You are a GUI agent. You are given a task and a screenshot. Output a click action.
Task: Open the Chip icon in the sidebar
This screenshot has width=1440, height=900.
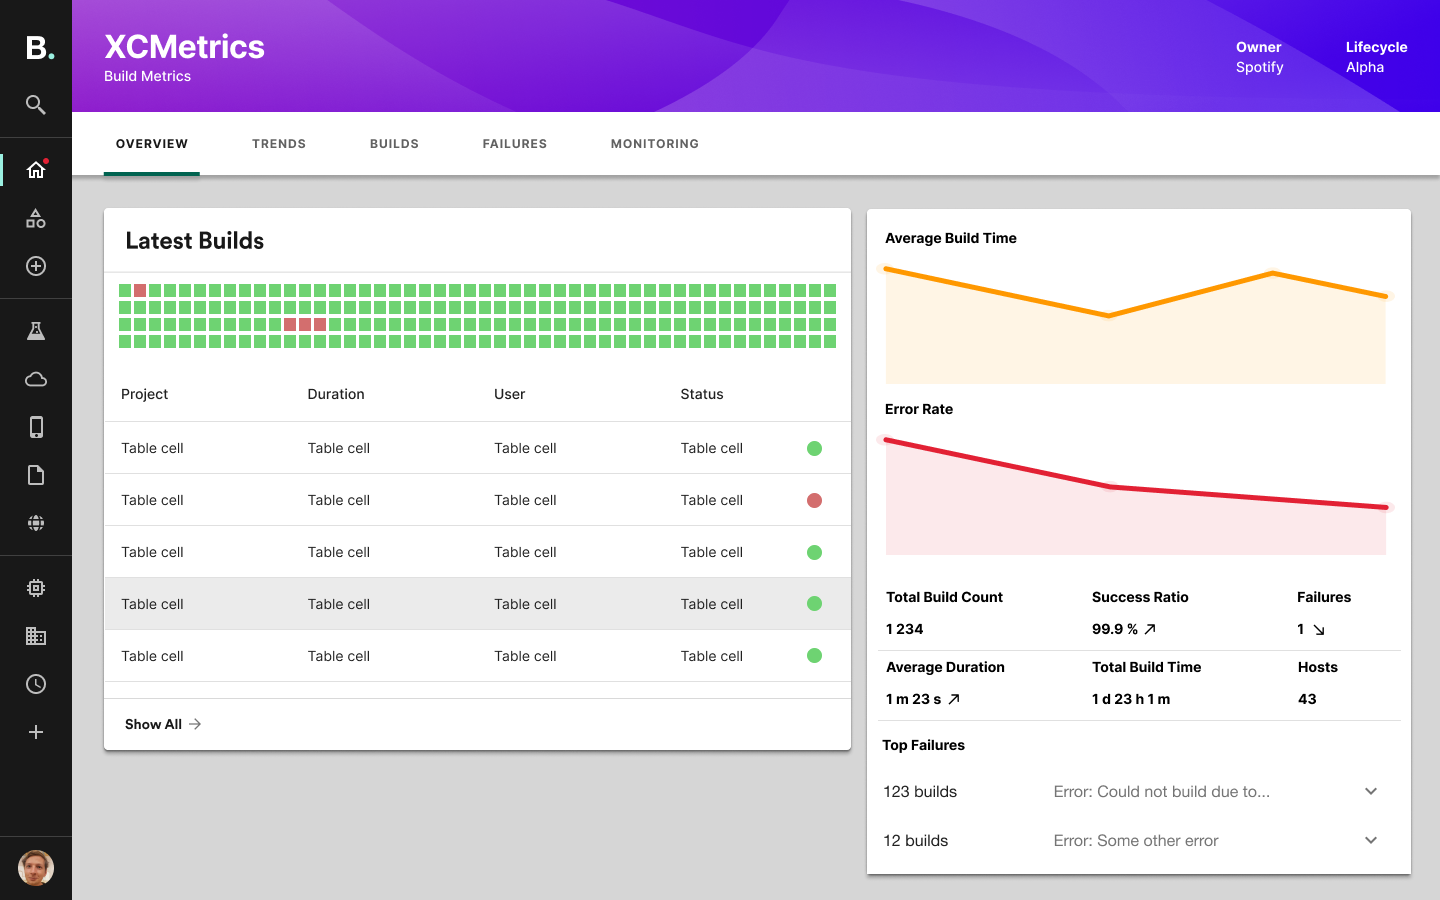tap(36, 587)
